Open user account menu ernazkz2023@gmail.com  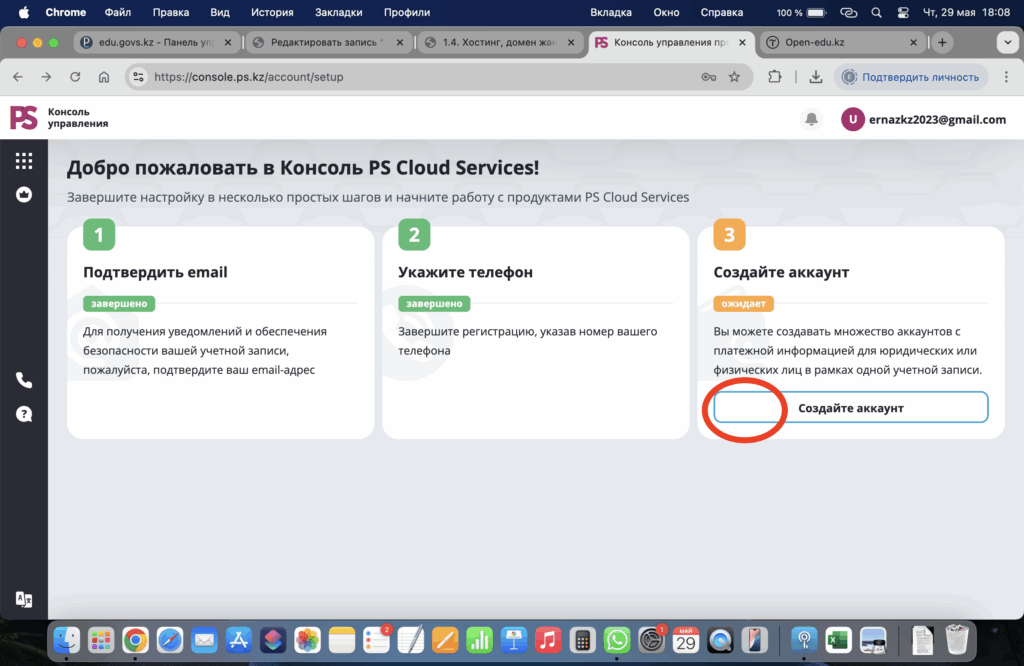(923, 119)
